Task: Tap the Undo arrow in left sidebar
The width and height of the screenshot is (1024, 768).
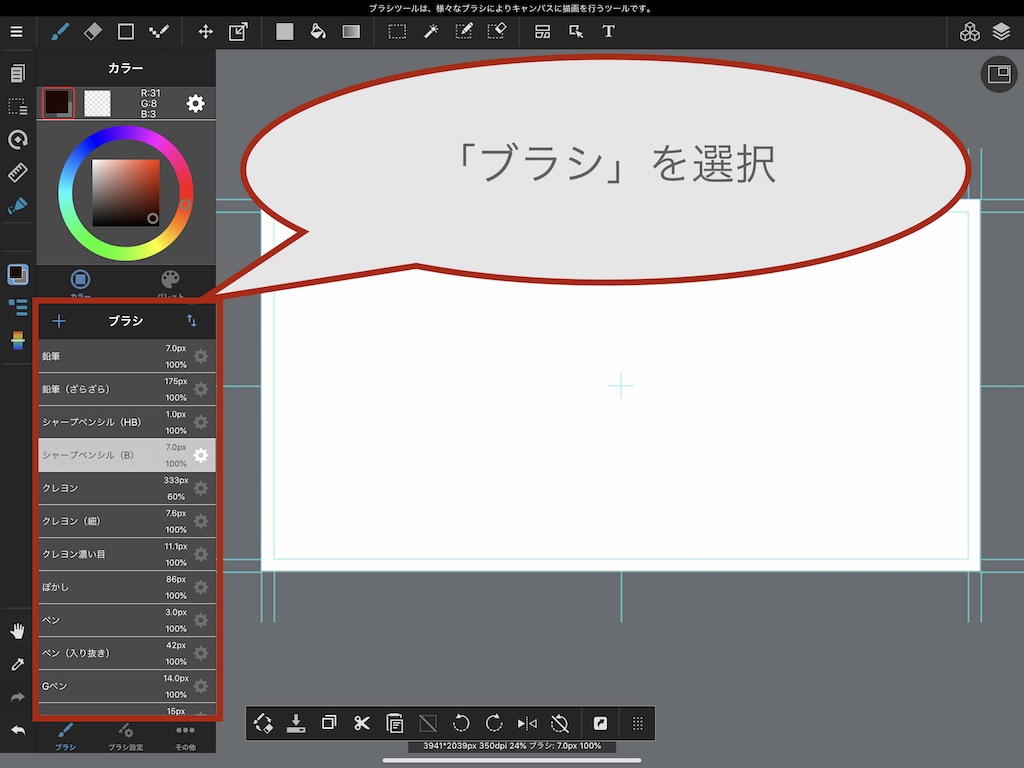Action: [x=17, y=729]
